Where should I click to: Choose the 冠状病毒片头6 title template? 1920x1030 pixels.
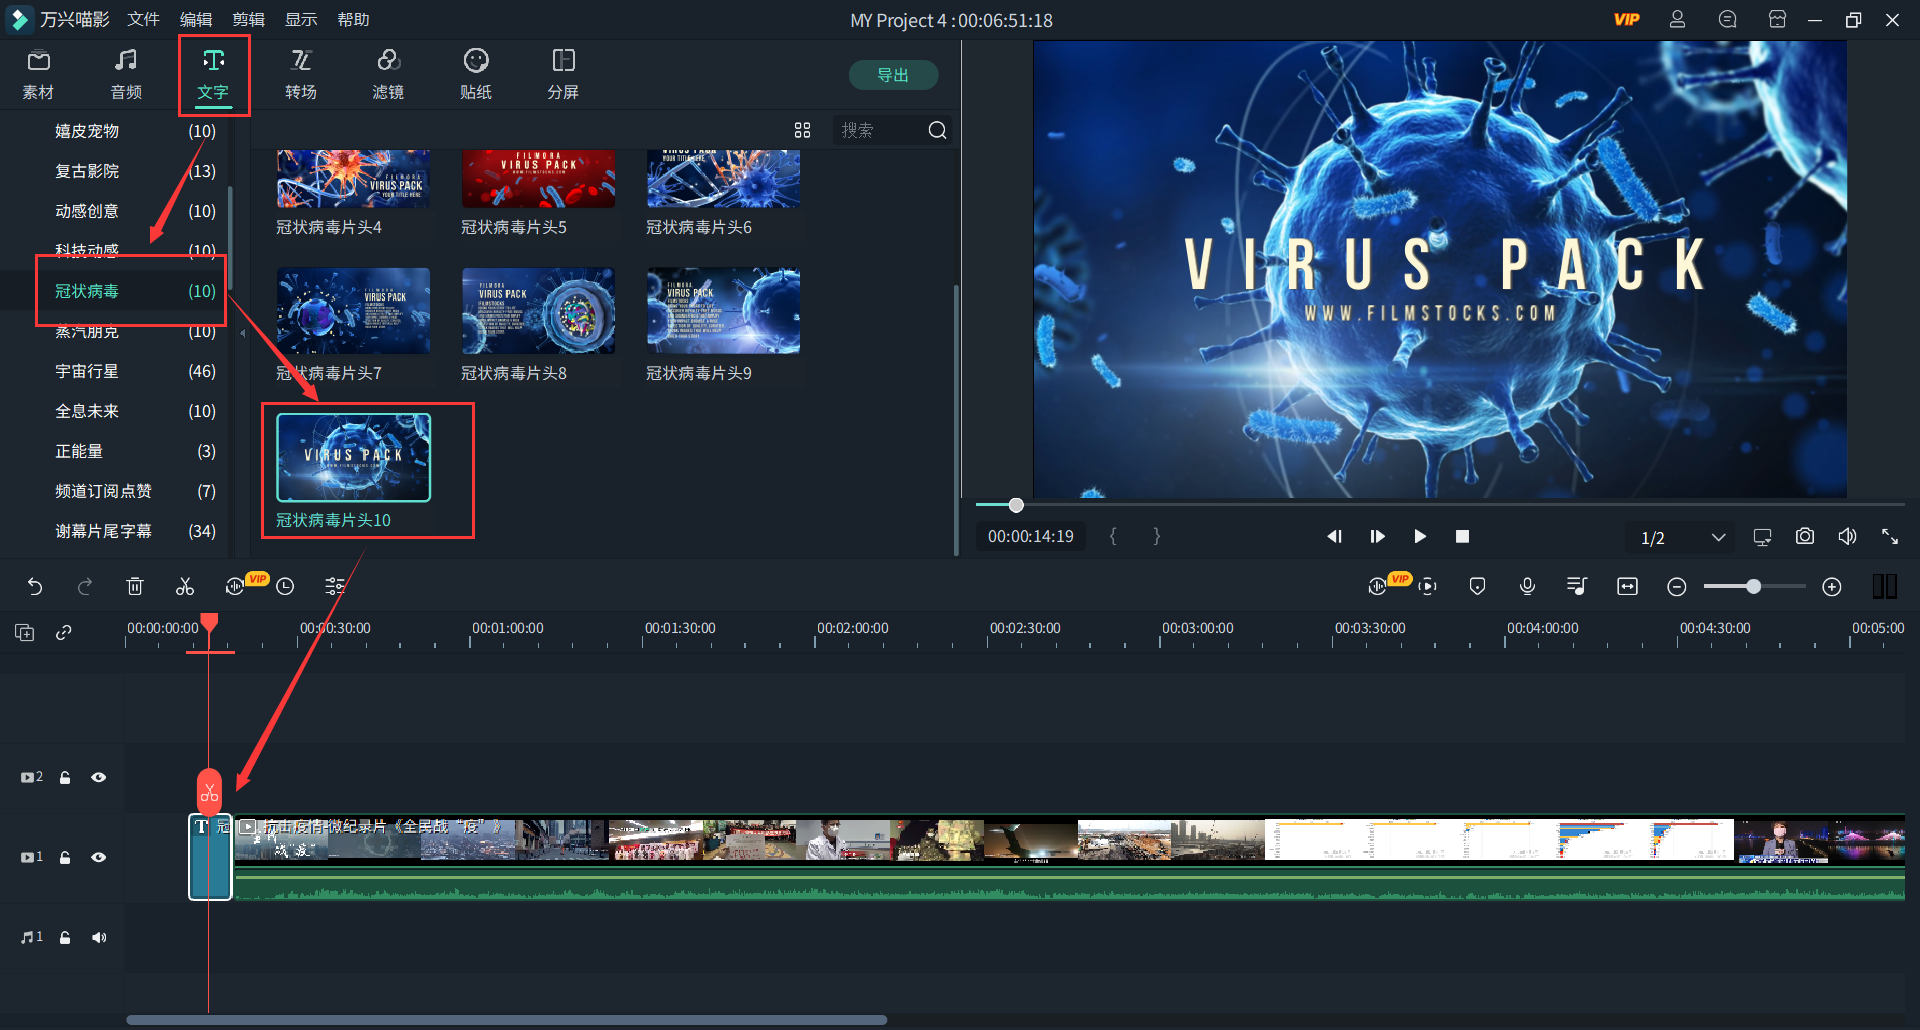click(723, 179)
